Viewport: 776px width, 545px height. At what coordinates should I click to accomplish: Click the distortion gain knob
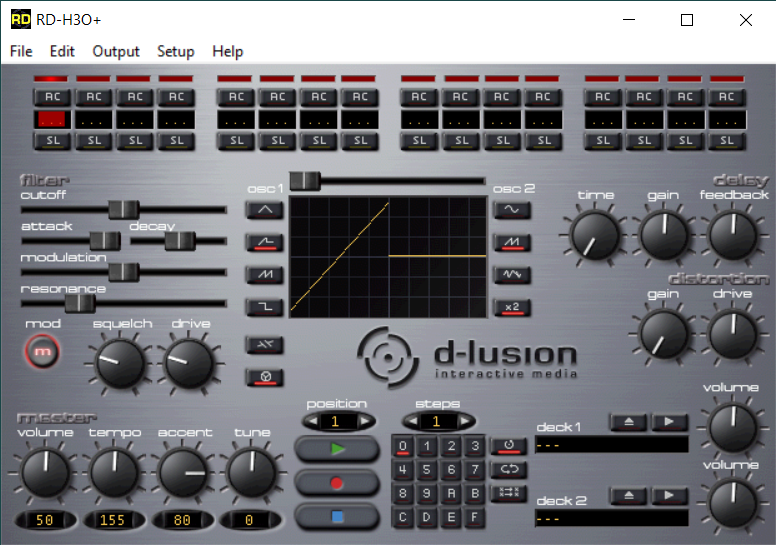point(664,335)
